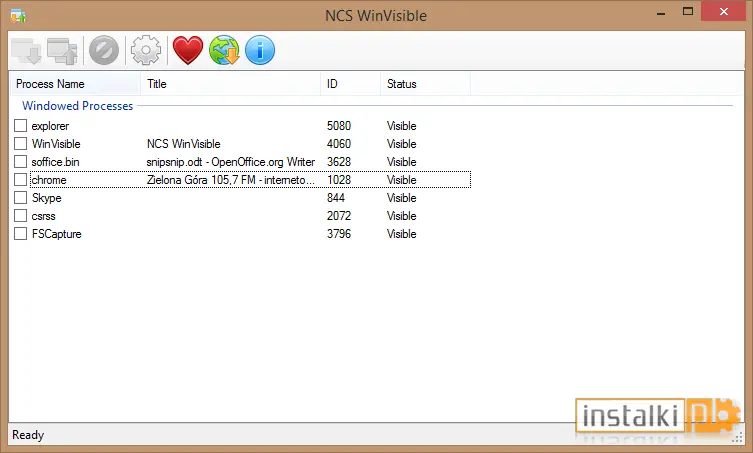753x453 pixels.
Task: Check the soffice.bin process checkbox
Action: 20,161
